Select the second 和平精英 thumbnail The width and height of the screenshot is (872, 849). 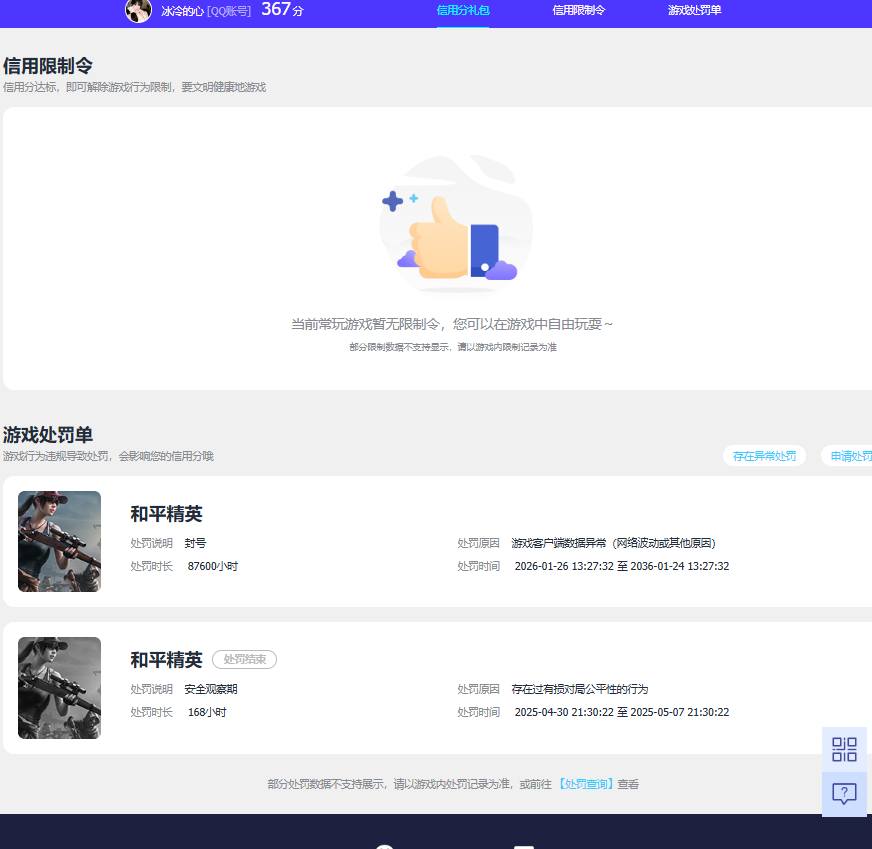[x=59, y=687]
